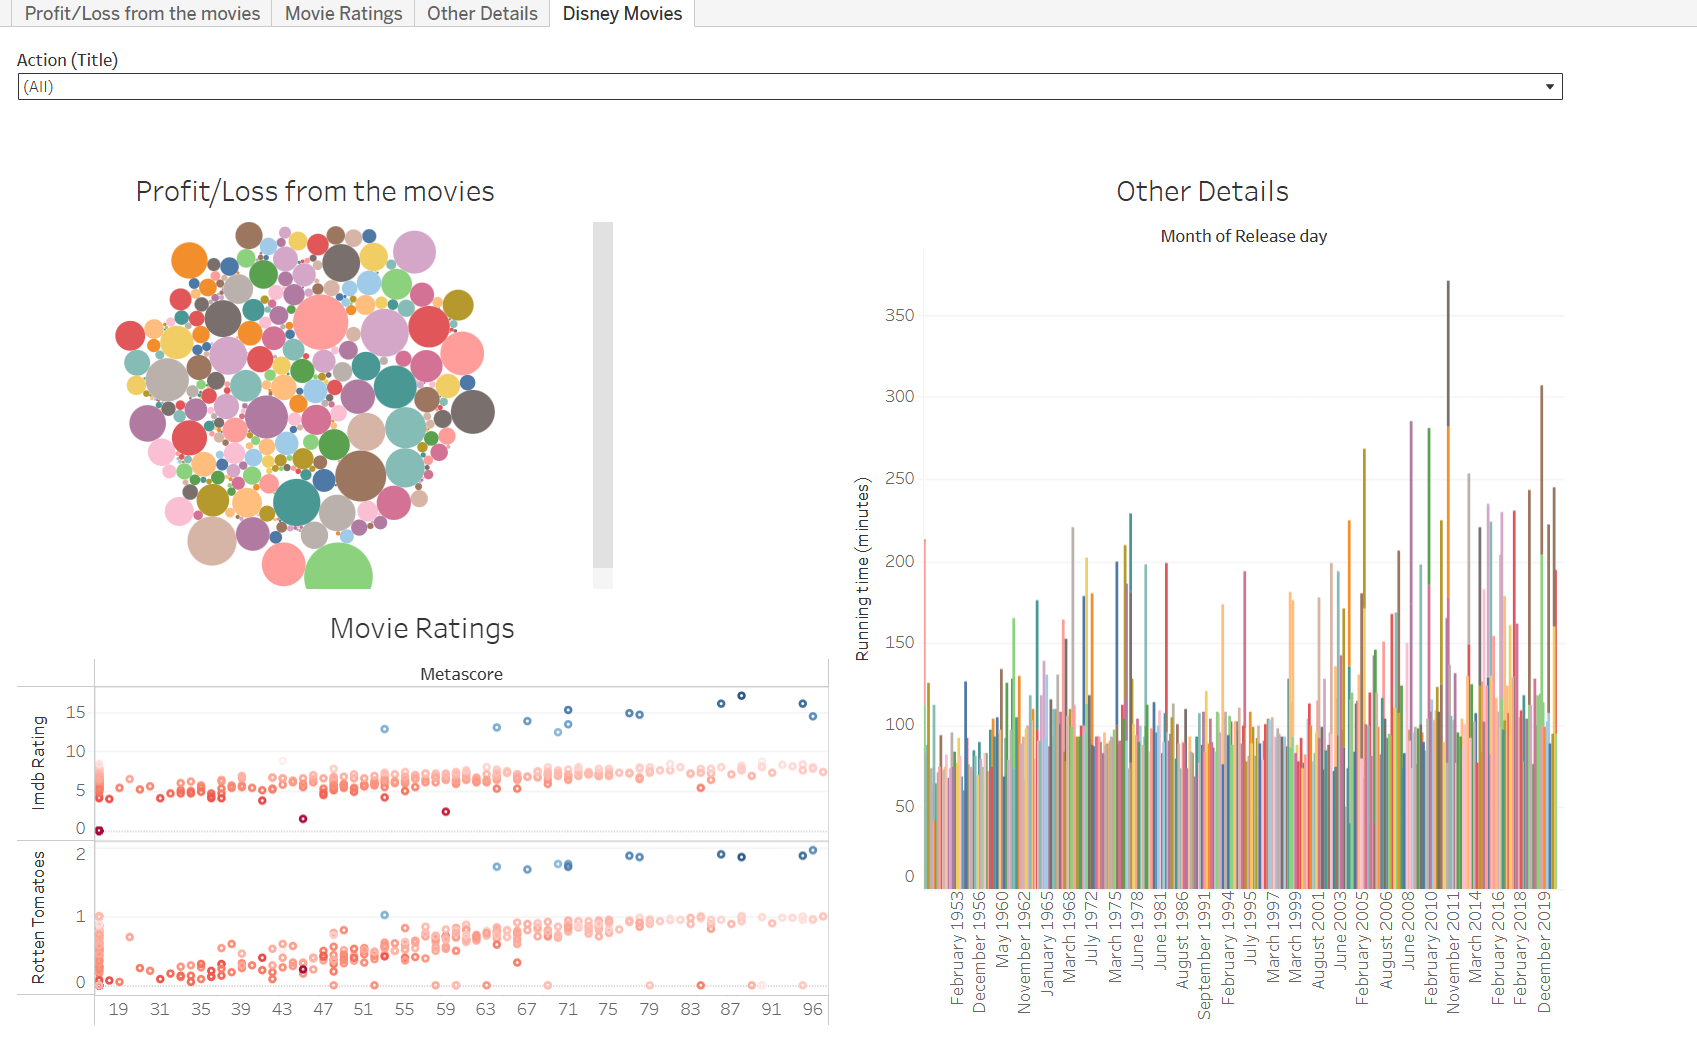Select the Other Details tab

coord(482,14)
